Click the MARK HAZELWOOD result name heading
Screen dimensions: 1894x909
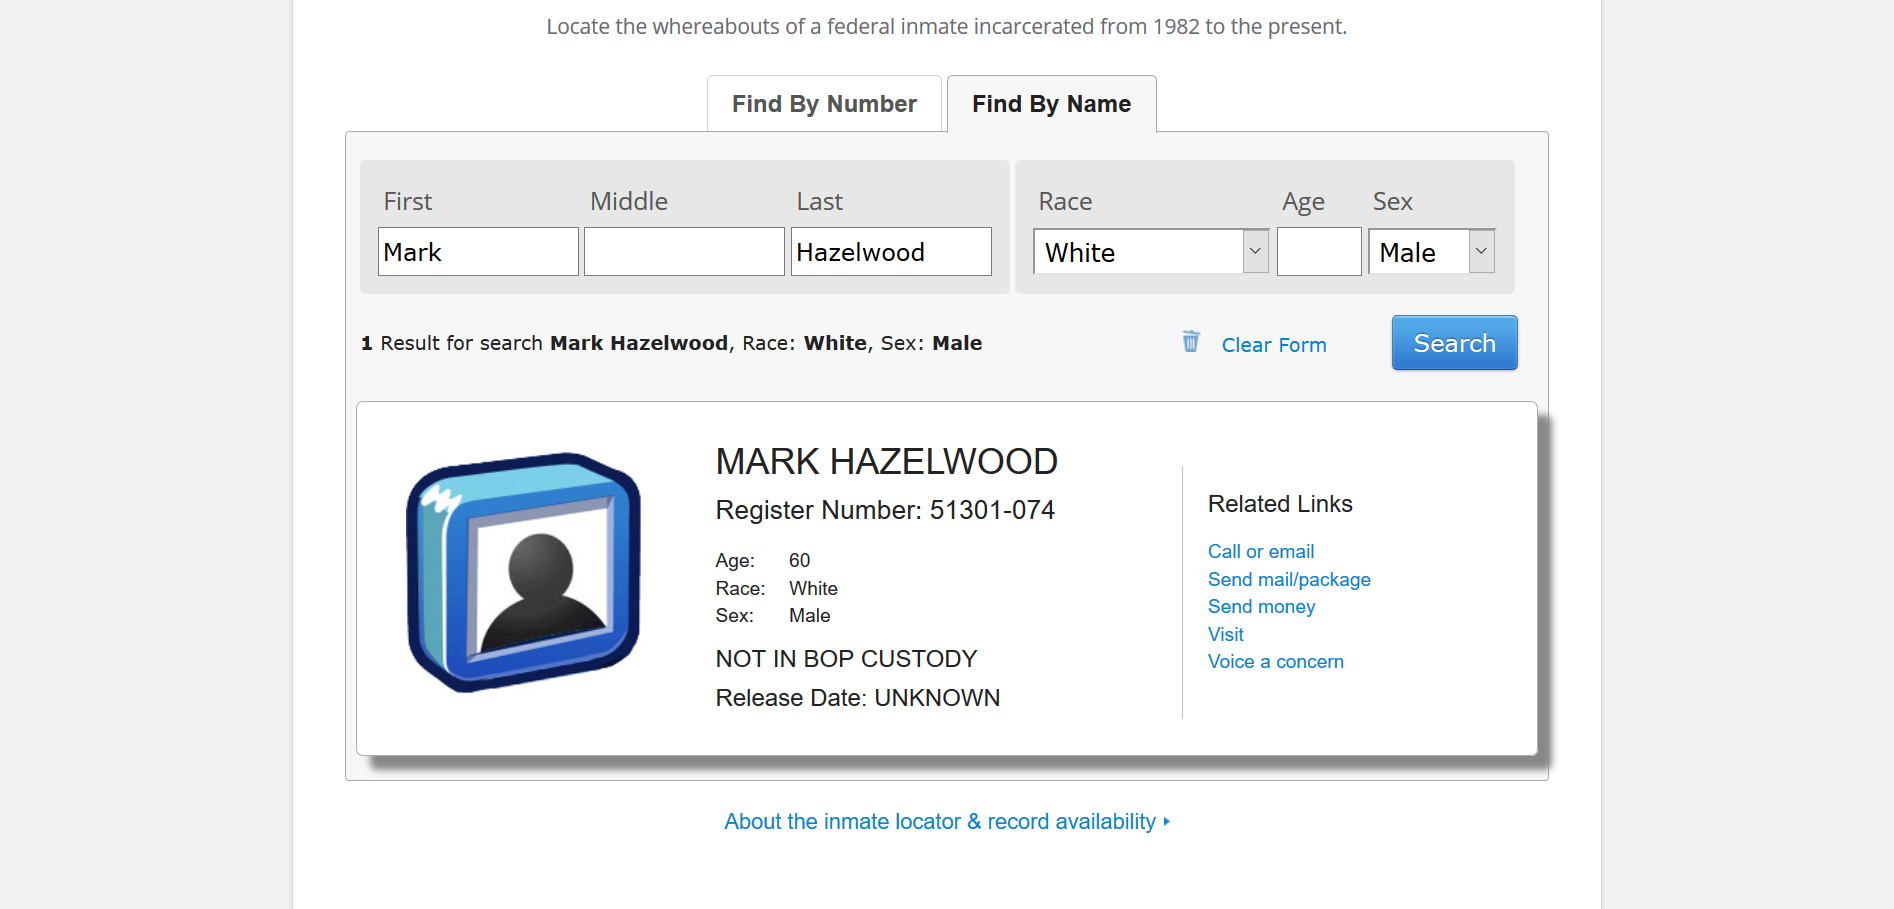pos(886,462)
